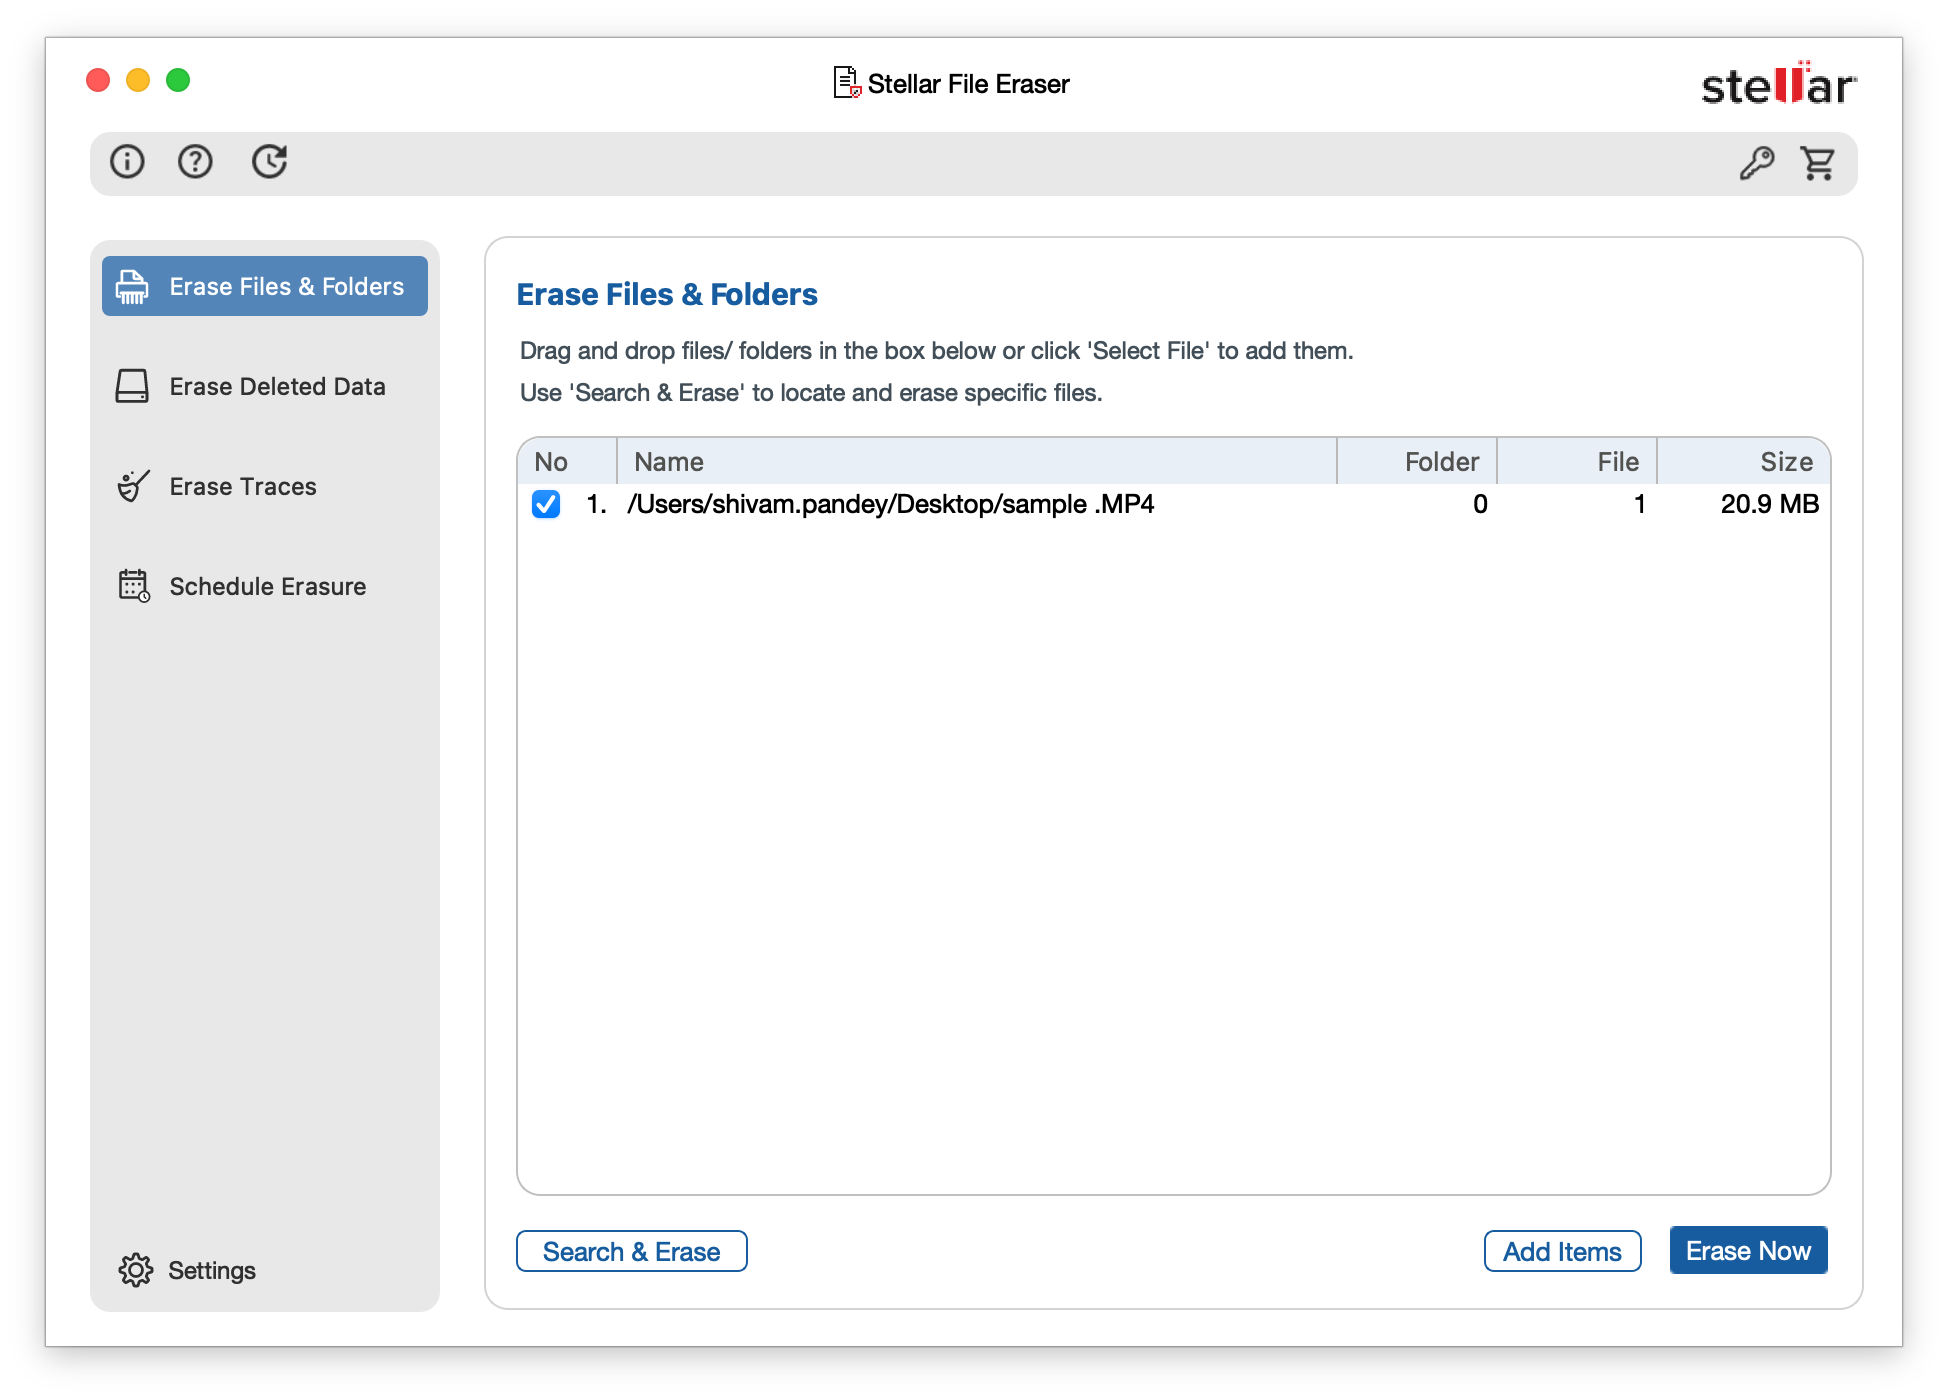Open buy page via the cart icon

1819,163
